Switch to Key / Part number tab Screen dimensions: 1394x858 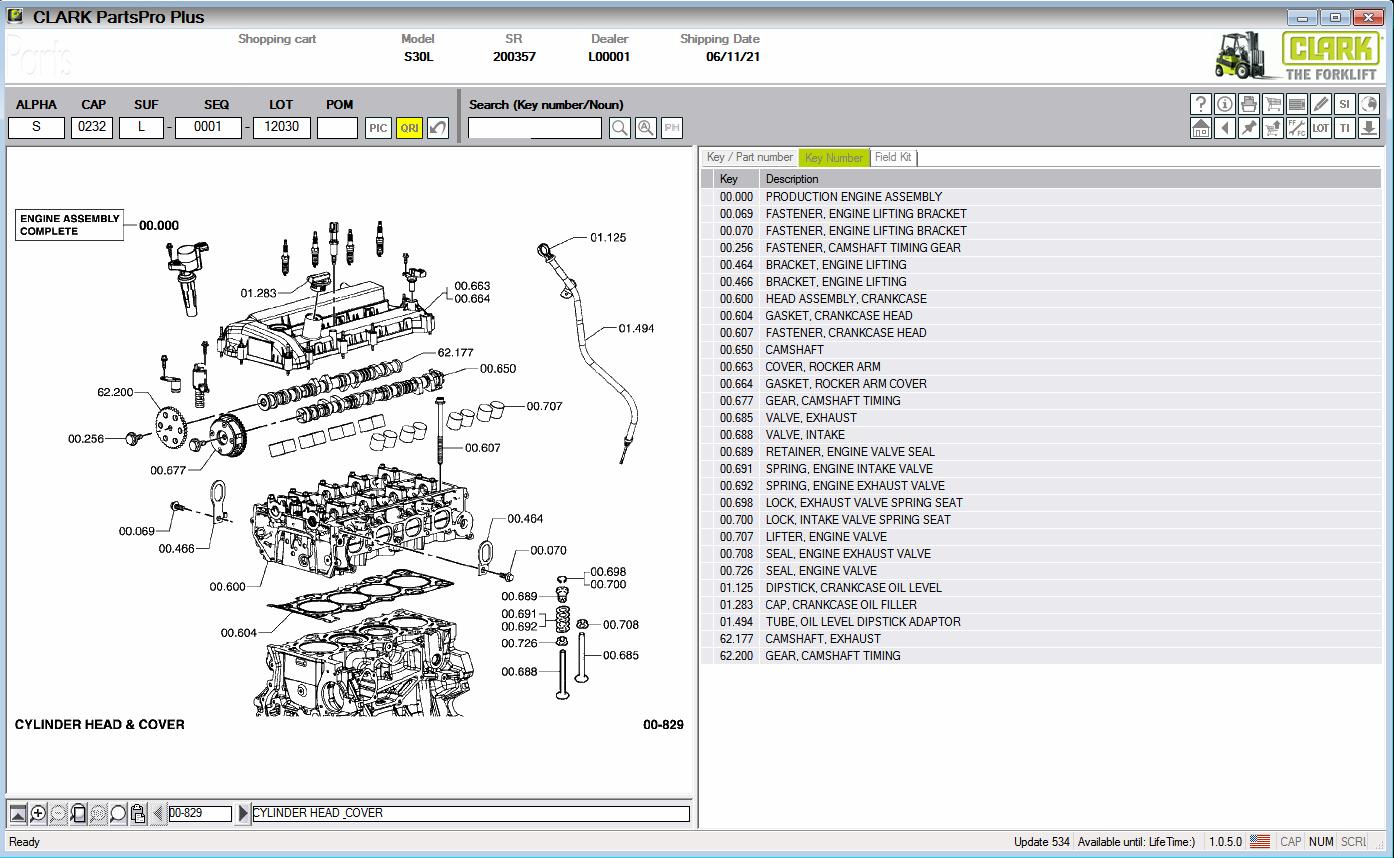749,157
